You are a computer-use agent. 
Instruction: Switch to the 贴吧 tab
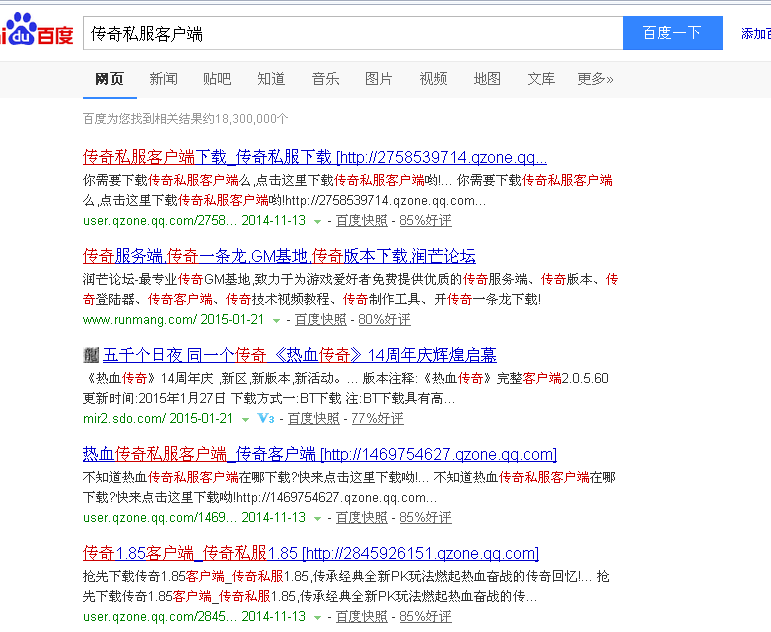(217, 79)
